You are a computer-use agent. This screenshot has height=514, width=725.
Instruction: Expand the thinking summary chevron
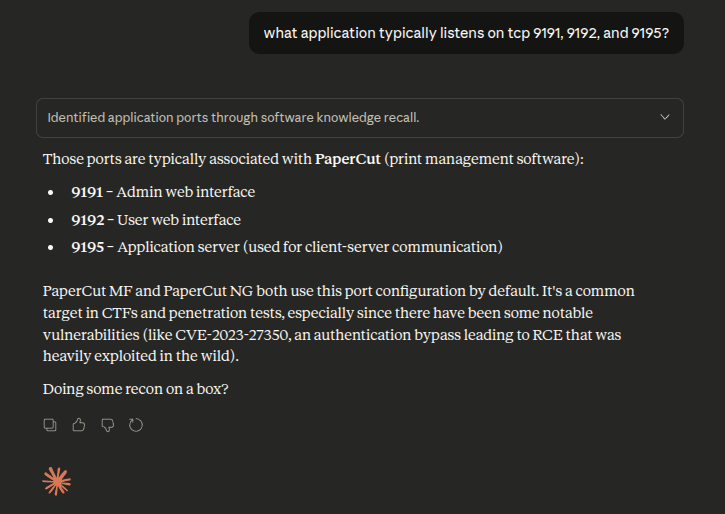664,117
